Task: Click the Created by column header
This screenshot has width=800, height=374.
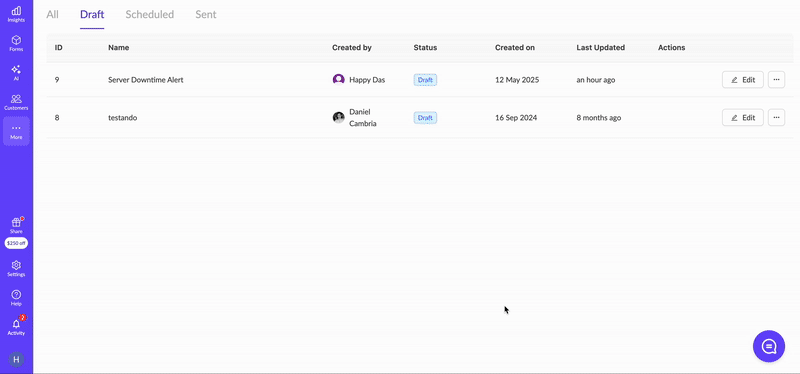Action: click(x=352, y=47)
